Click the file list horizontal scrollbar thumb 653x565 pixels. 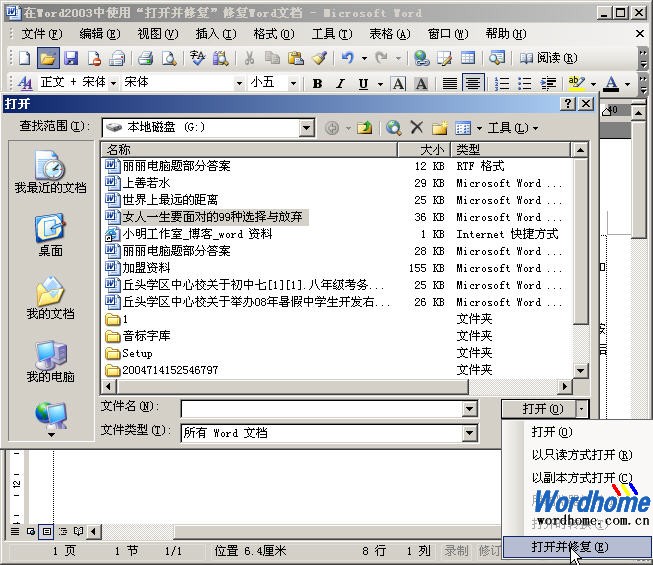point(292,387)
